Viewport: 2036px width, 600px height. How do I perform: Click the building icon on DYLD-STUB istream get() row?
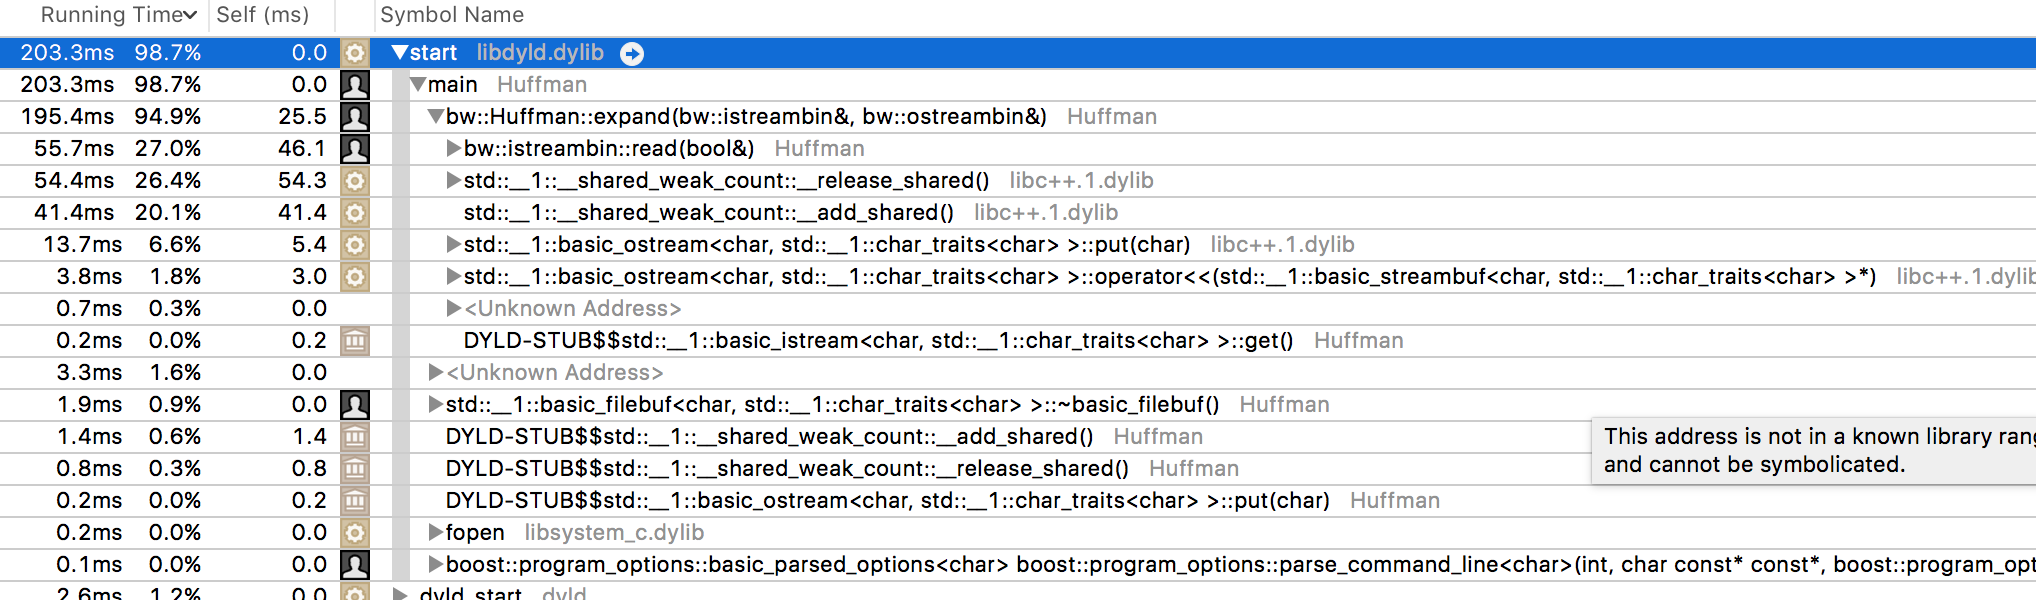point(355,340)
